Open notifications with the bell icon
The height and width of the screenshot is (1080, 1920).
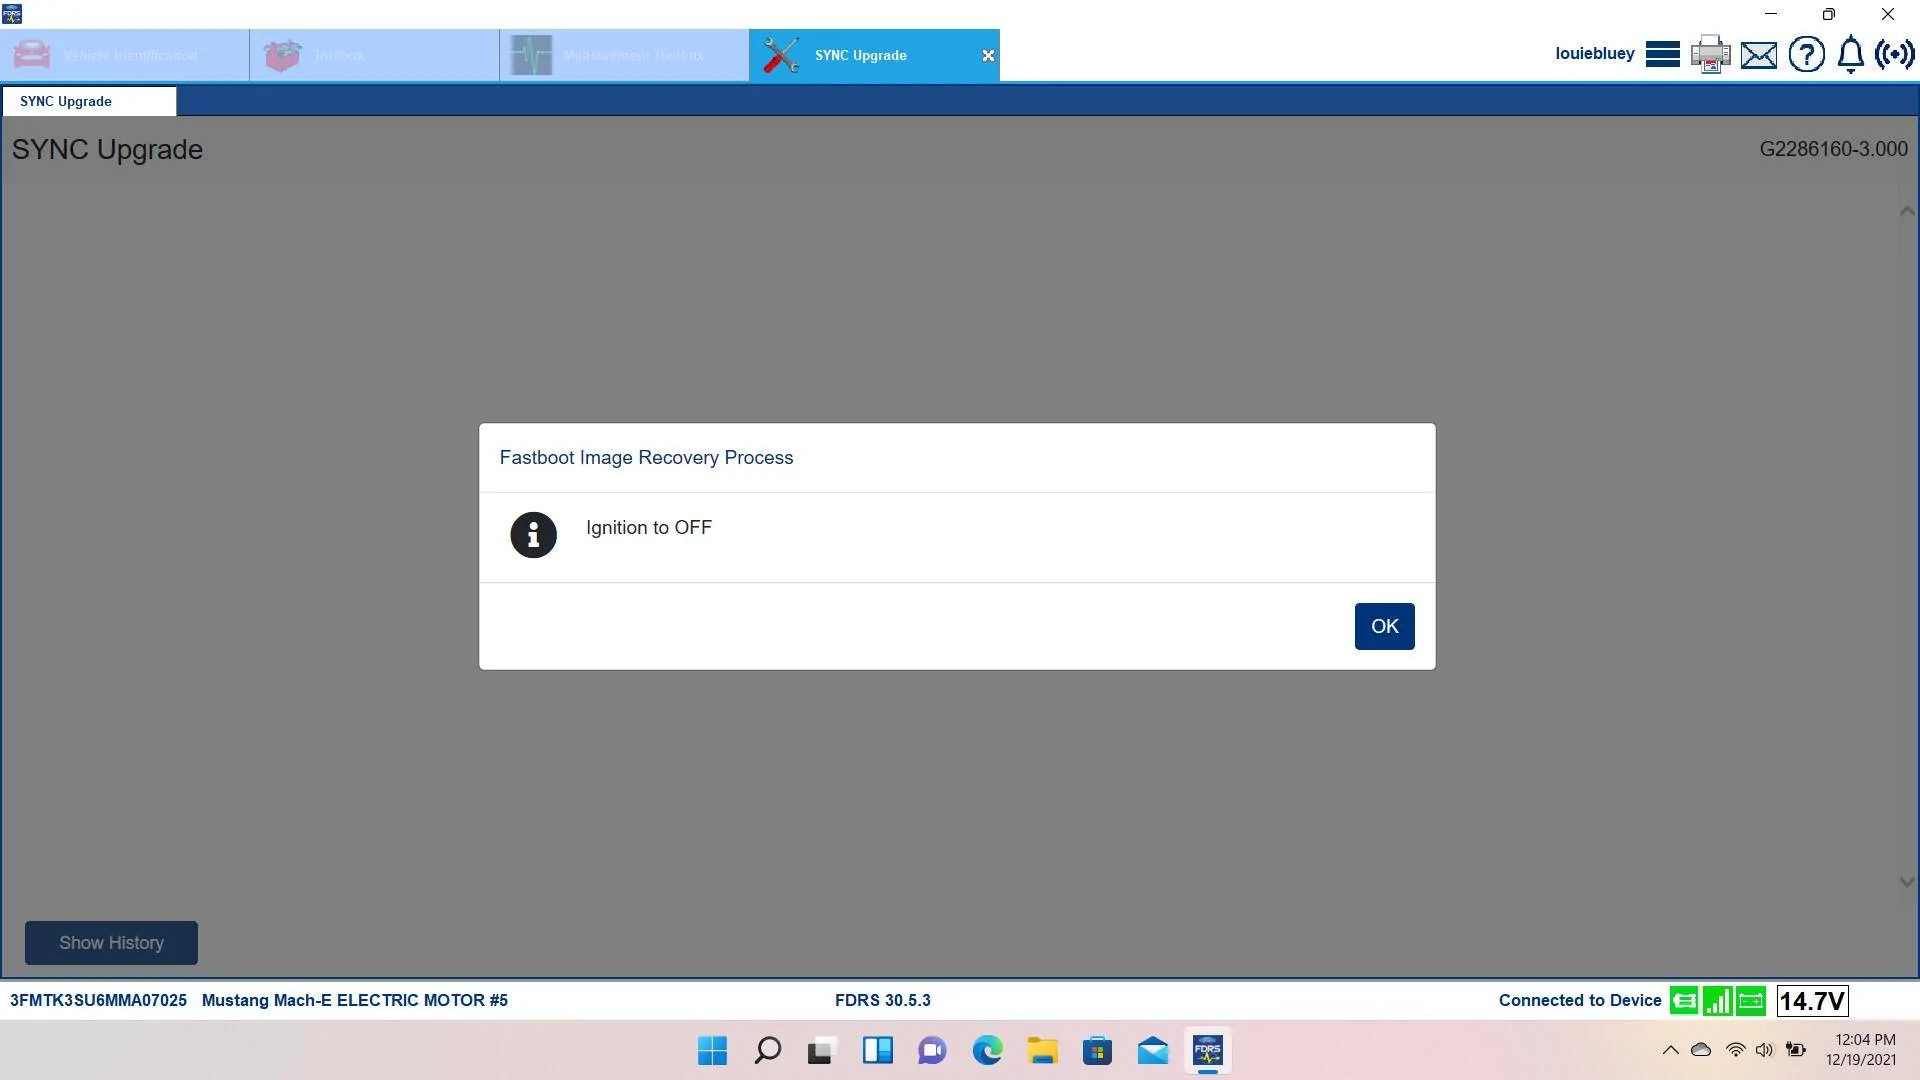point(1851,54)
